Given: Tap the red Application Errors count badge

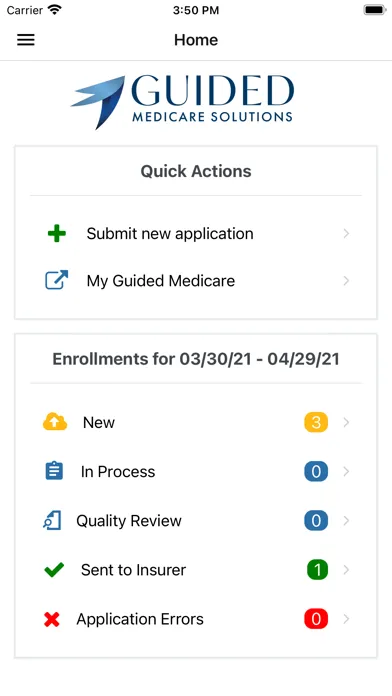Looking at the screenshot, I should 316,619.
